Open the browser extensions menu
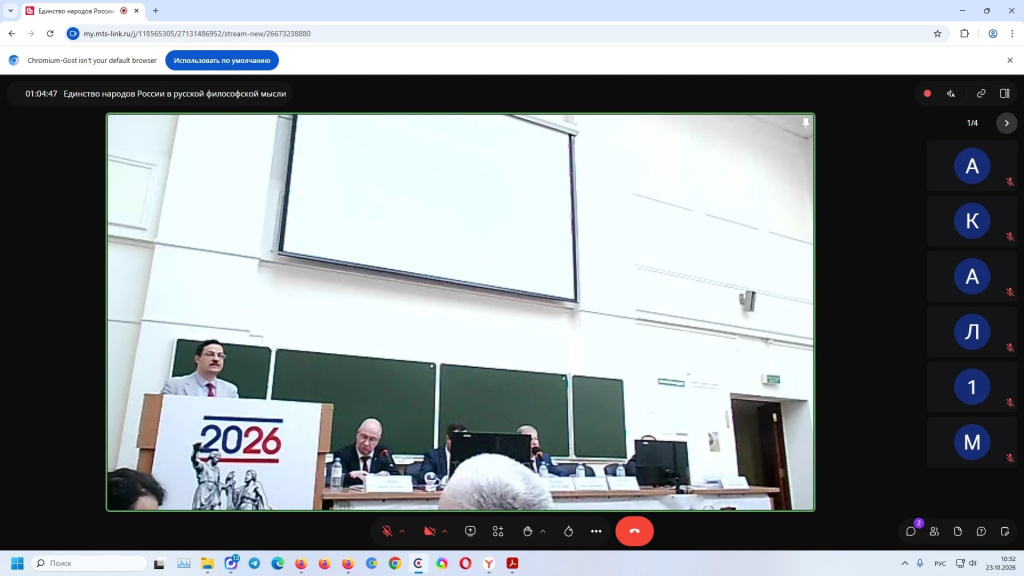Image resolution: width=1024 pixels, height=576 pixels. pyautogui.click(x=965, y=33)
